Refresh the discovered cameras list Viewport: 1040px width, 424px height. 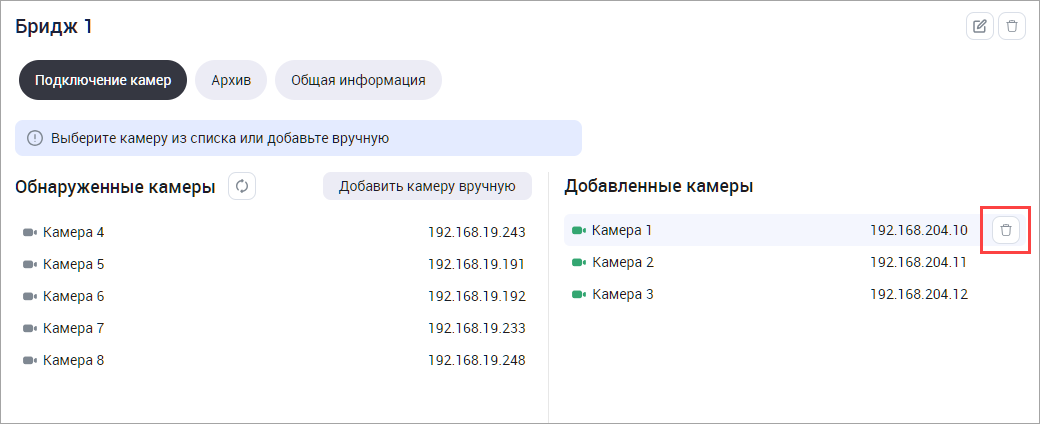[x=241, y=186]
